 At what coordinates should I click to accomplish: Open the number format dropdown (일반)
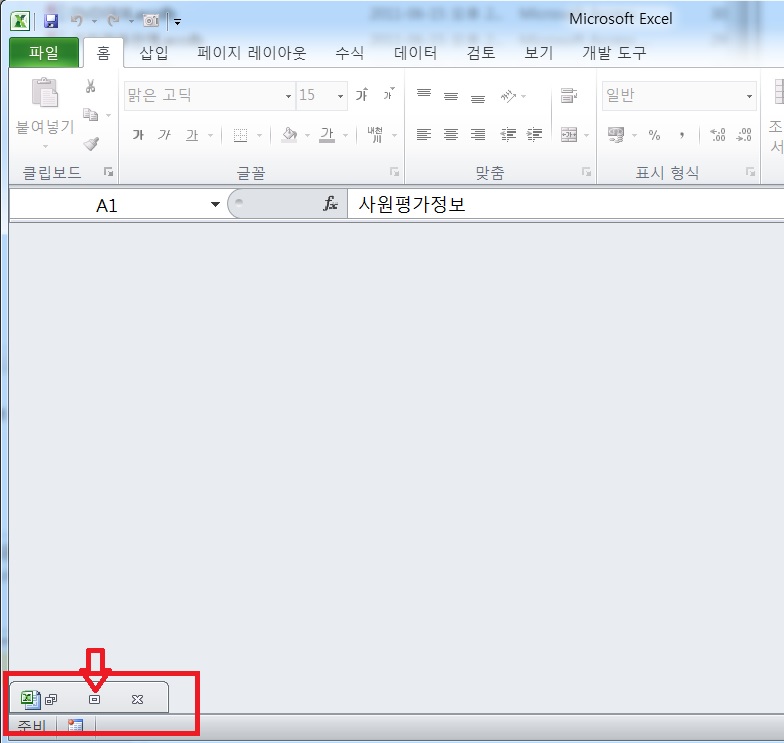click(749, 96)
